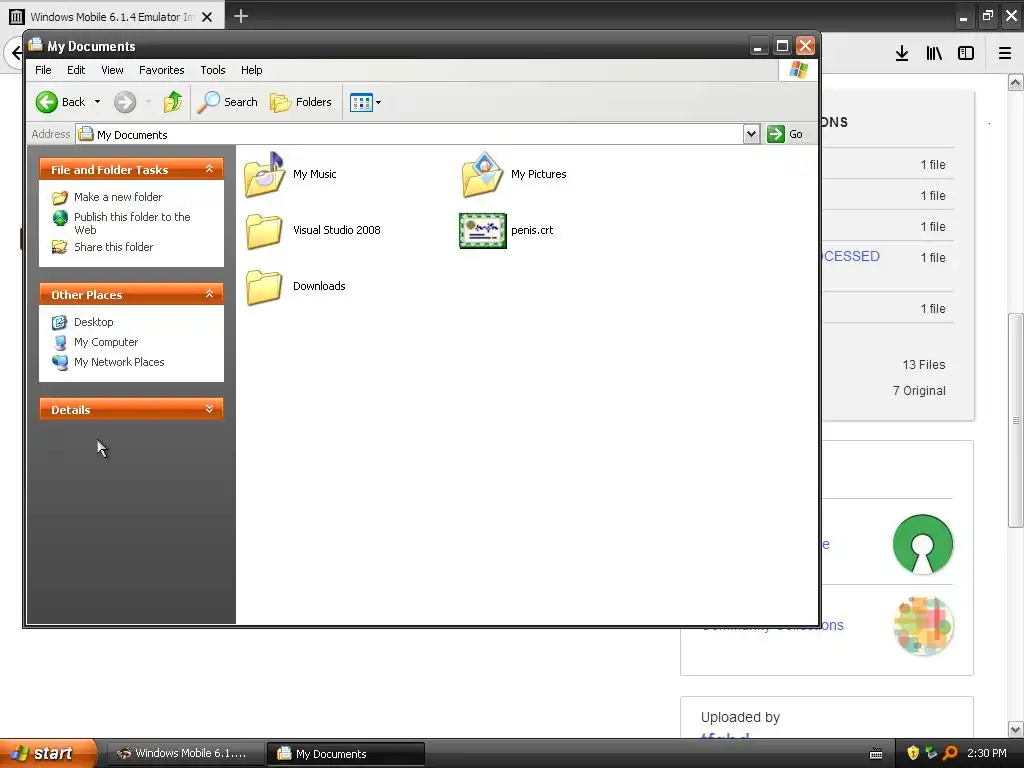
Task: Click the network connection tray icon
Action: pyautogui.click(x=931, y=753)
